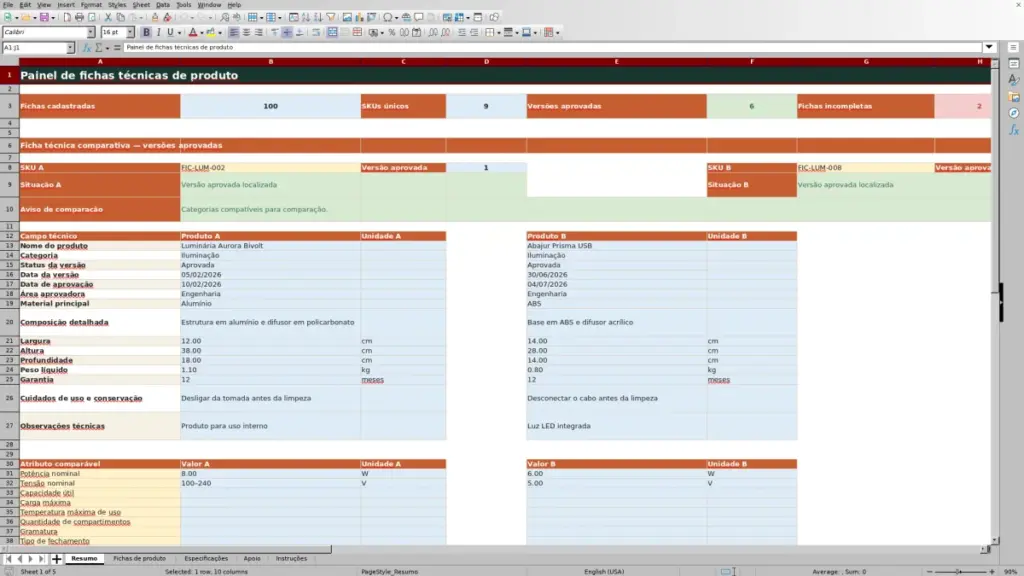Click the Cut scissors icon

pyautogui.click(x=108, y=18)
